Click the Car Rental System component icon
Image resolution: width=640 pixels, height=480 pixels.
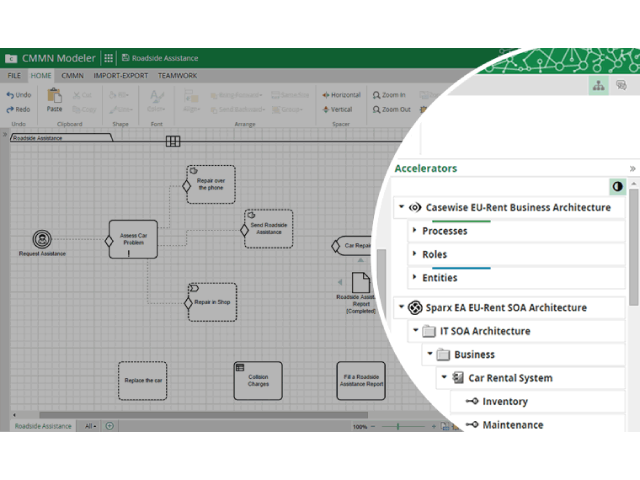pos(458,378)
